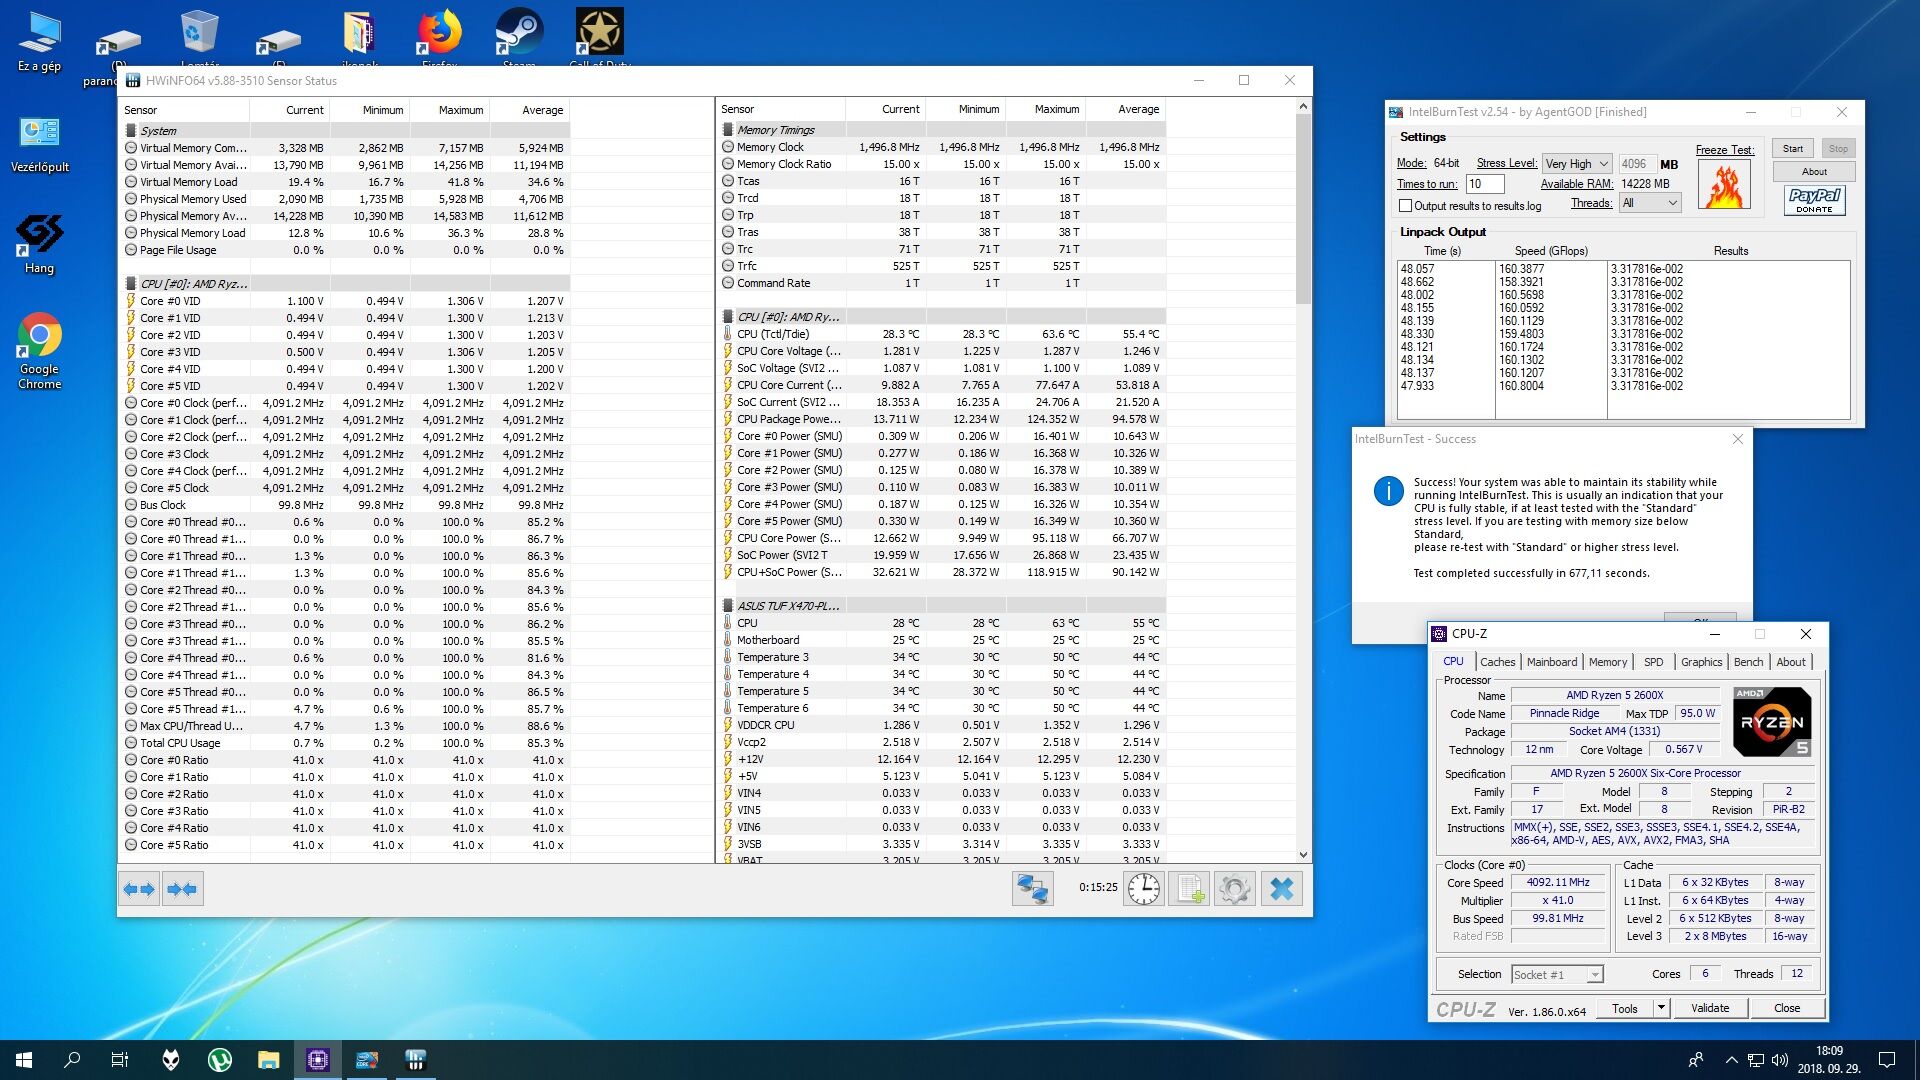Click the PayPal Donate image button

[1814, 200]
